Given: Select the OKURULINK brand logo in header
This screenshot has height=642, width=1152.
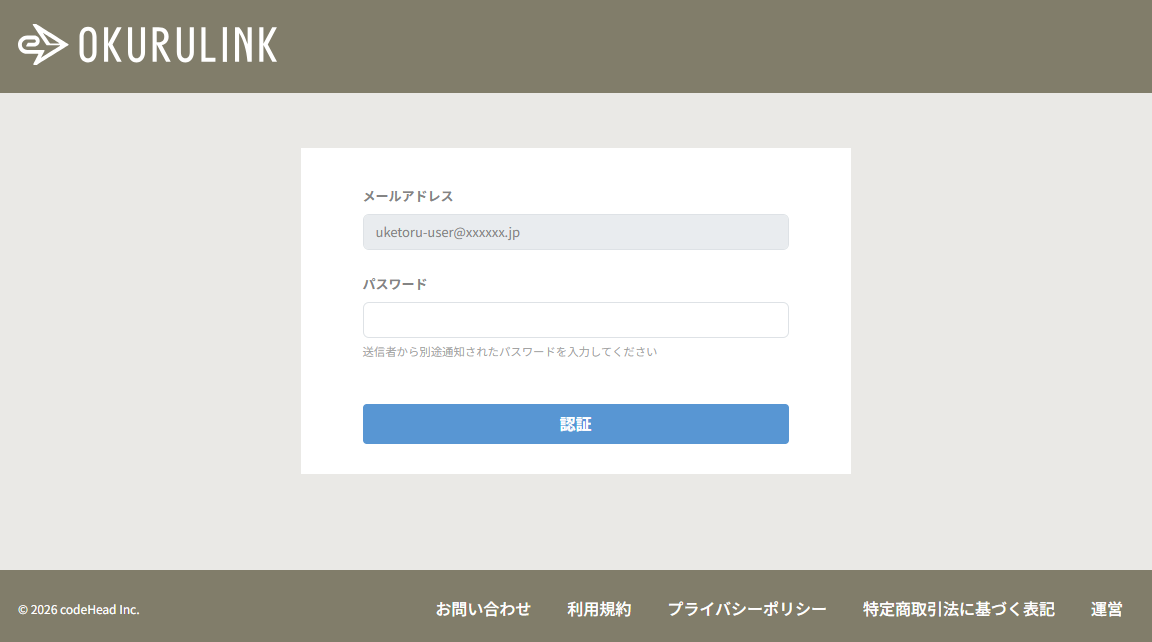Looking at the screenshot, I should point(145,44).
